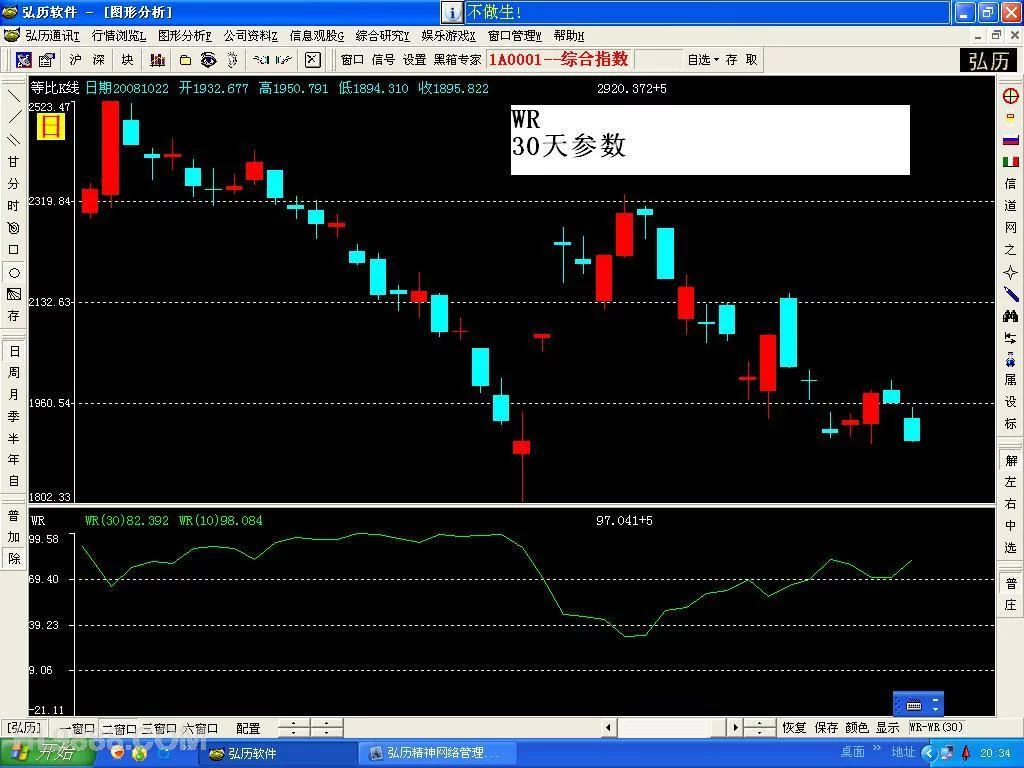Image resolution: width=1024 pixels, height=768 pixels.
Task: Switch to 二窗口 layout
Action: tap(119, 728)
